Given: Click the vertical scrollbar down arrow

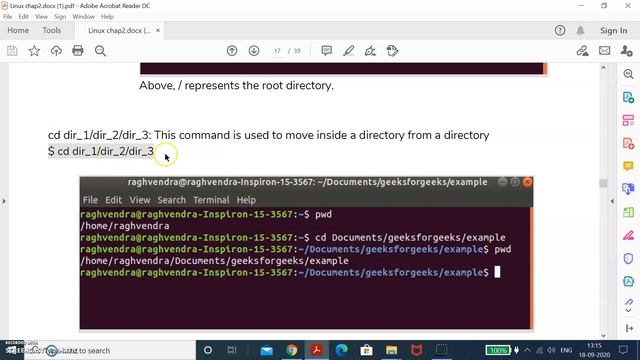Looking at the screenshot, I should click(603, 336).
